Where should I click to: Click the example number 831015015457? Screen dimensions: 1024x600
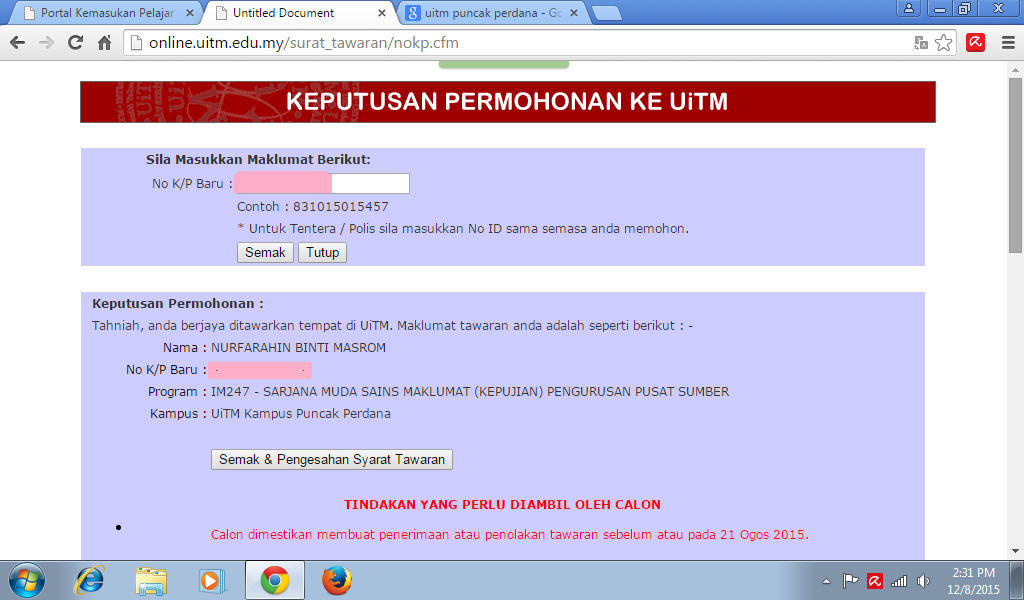(x=341, y=207)
